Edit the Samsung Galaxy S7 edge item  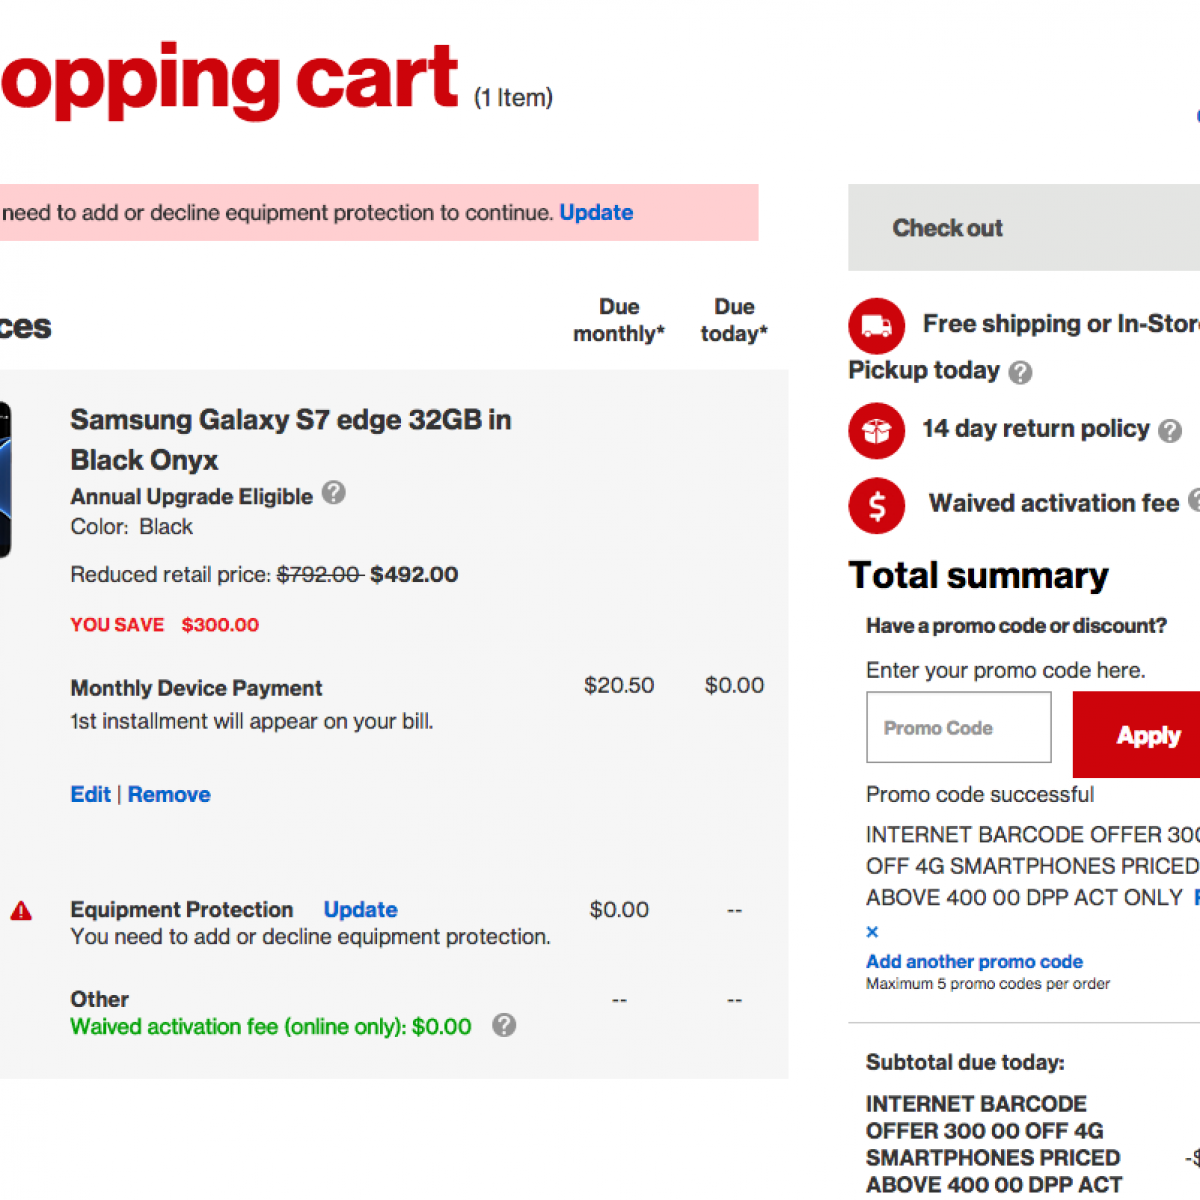[90, 795]
